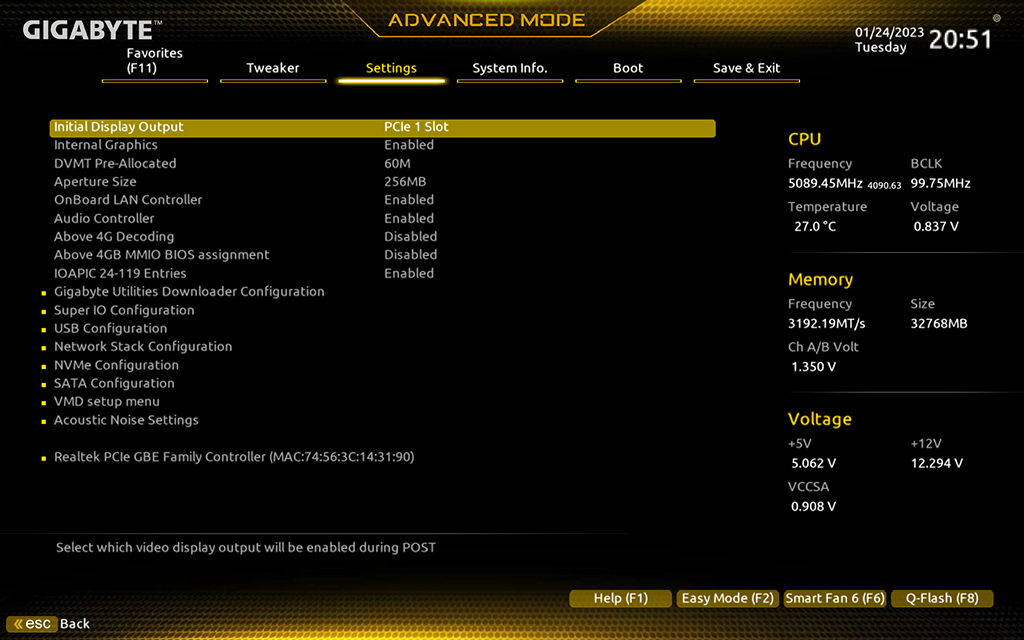Click the 01/24/2023 date text

coord(889,33)
